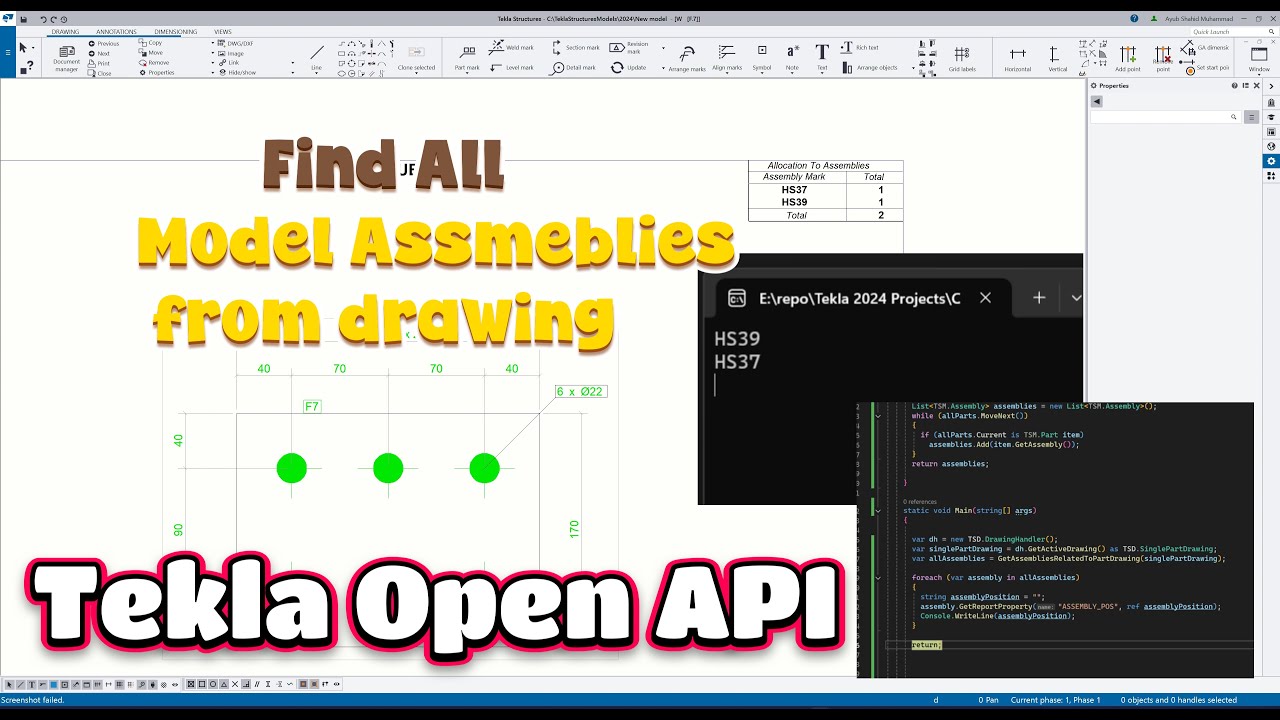1280x720 pixels.
Task: Click the 6 x Ø22 bolt mark label
Action: (581, 392)
